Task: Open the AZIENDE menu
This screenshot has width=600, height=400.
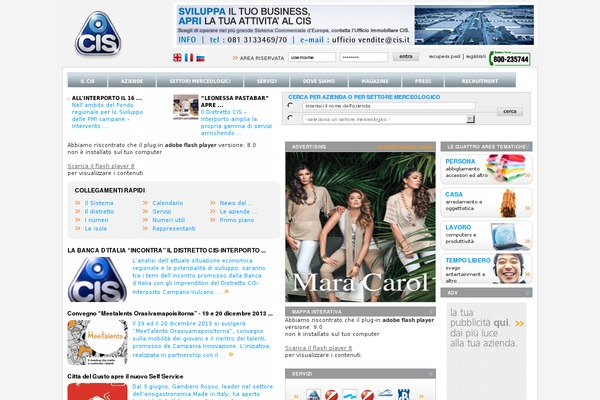Action: click(132, 80)
